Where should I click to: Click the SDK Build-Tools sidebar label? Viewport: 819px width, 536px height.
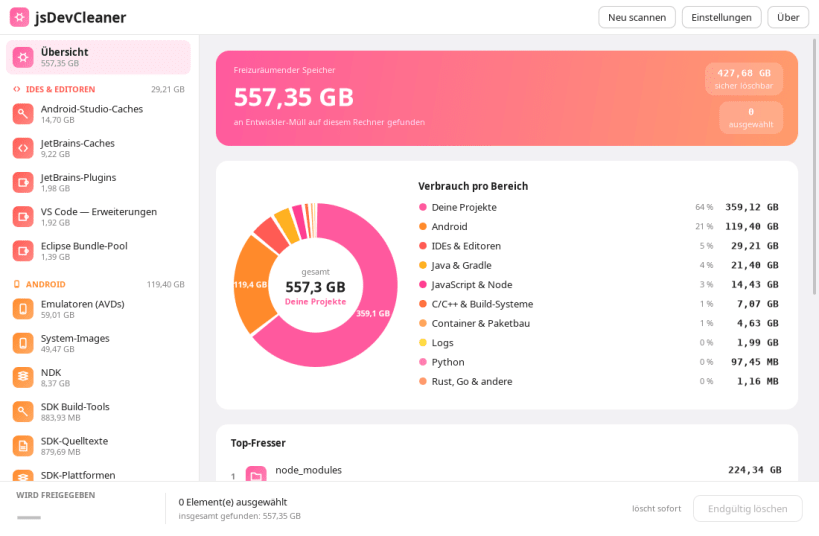pos(75,407)
